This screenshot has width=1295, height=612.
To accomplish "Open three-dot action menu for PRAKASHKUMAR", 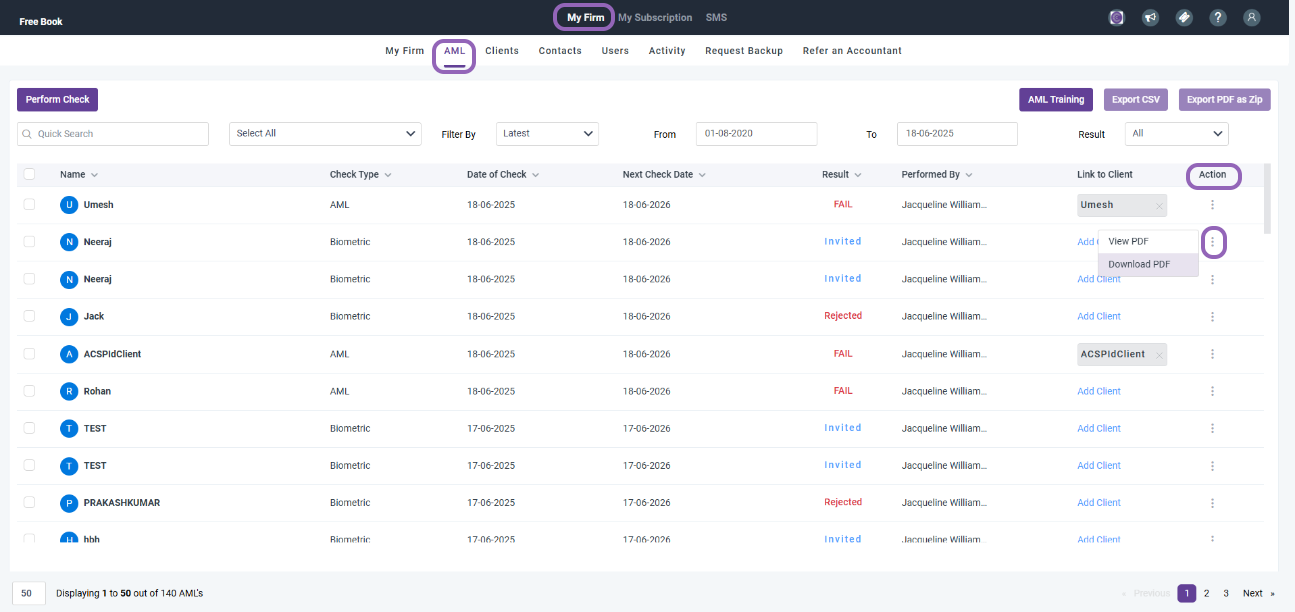I will pos(1212,503).
